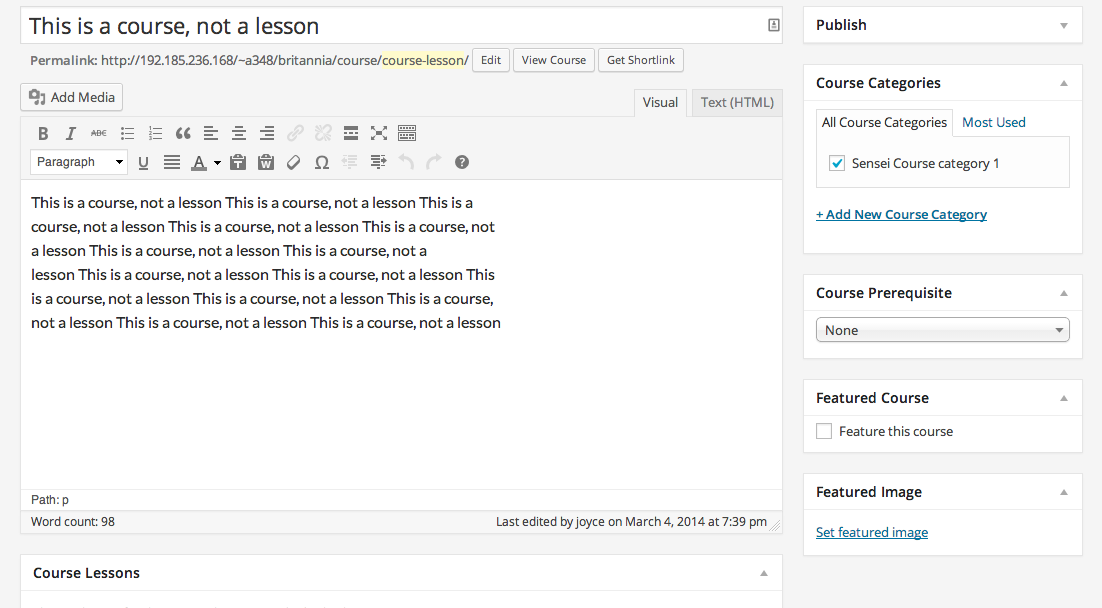Image resolution: width=1102 pixels, height=608 pixels.
Task: Switch to the Text (HTML) tab
Action: pos(737,102)
